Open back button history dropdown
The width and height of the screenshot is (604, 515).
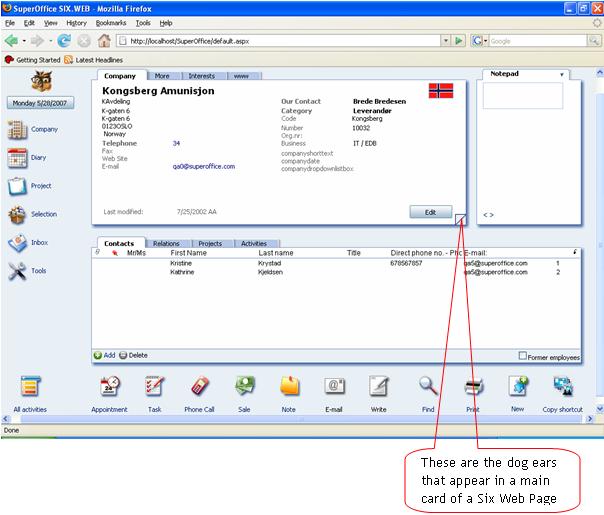pos(24,40)
